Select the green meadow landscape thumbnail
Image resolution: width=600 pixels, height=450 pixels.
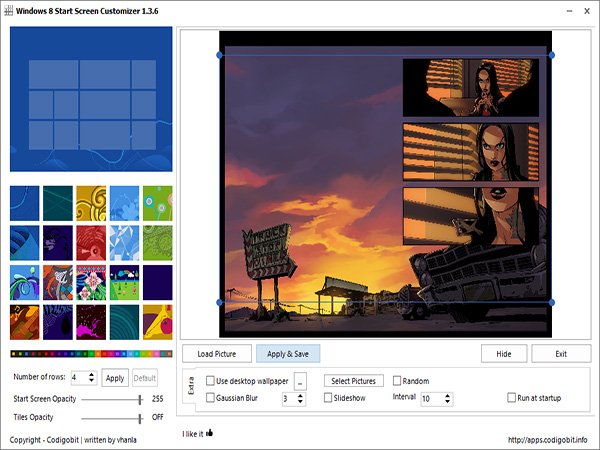point(124,283)
